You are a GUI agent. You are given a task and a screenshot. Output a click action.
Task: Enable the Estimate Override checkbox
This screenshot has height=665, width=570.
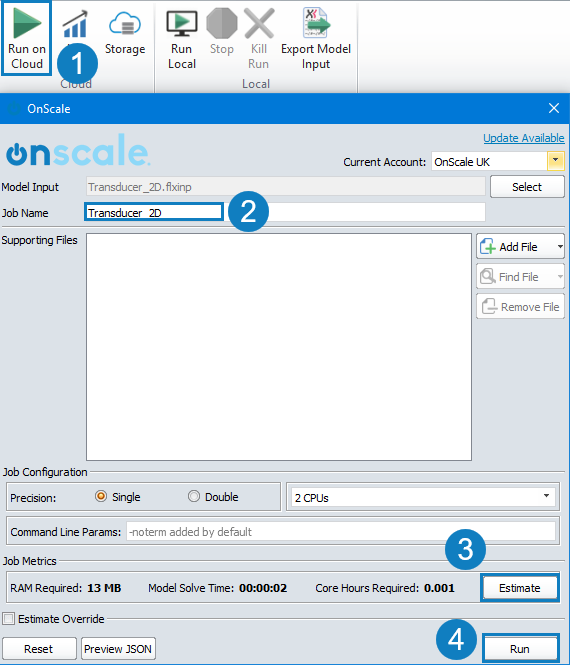point(8,619)
